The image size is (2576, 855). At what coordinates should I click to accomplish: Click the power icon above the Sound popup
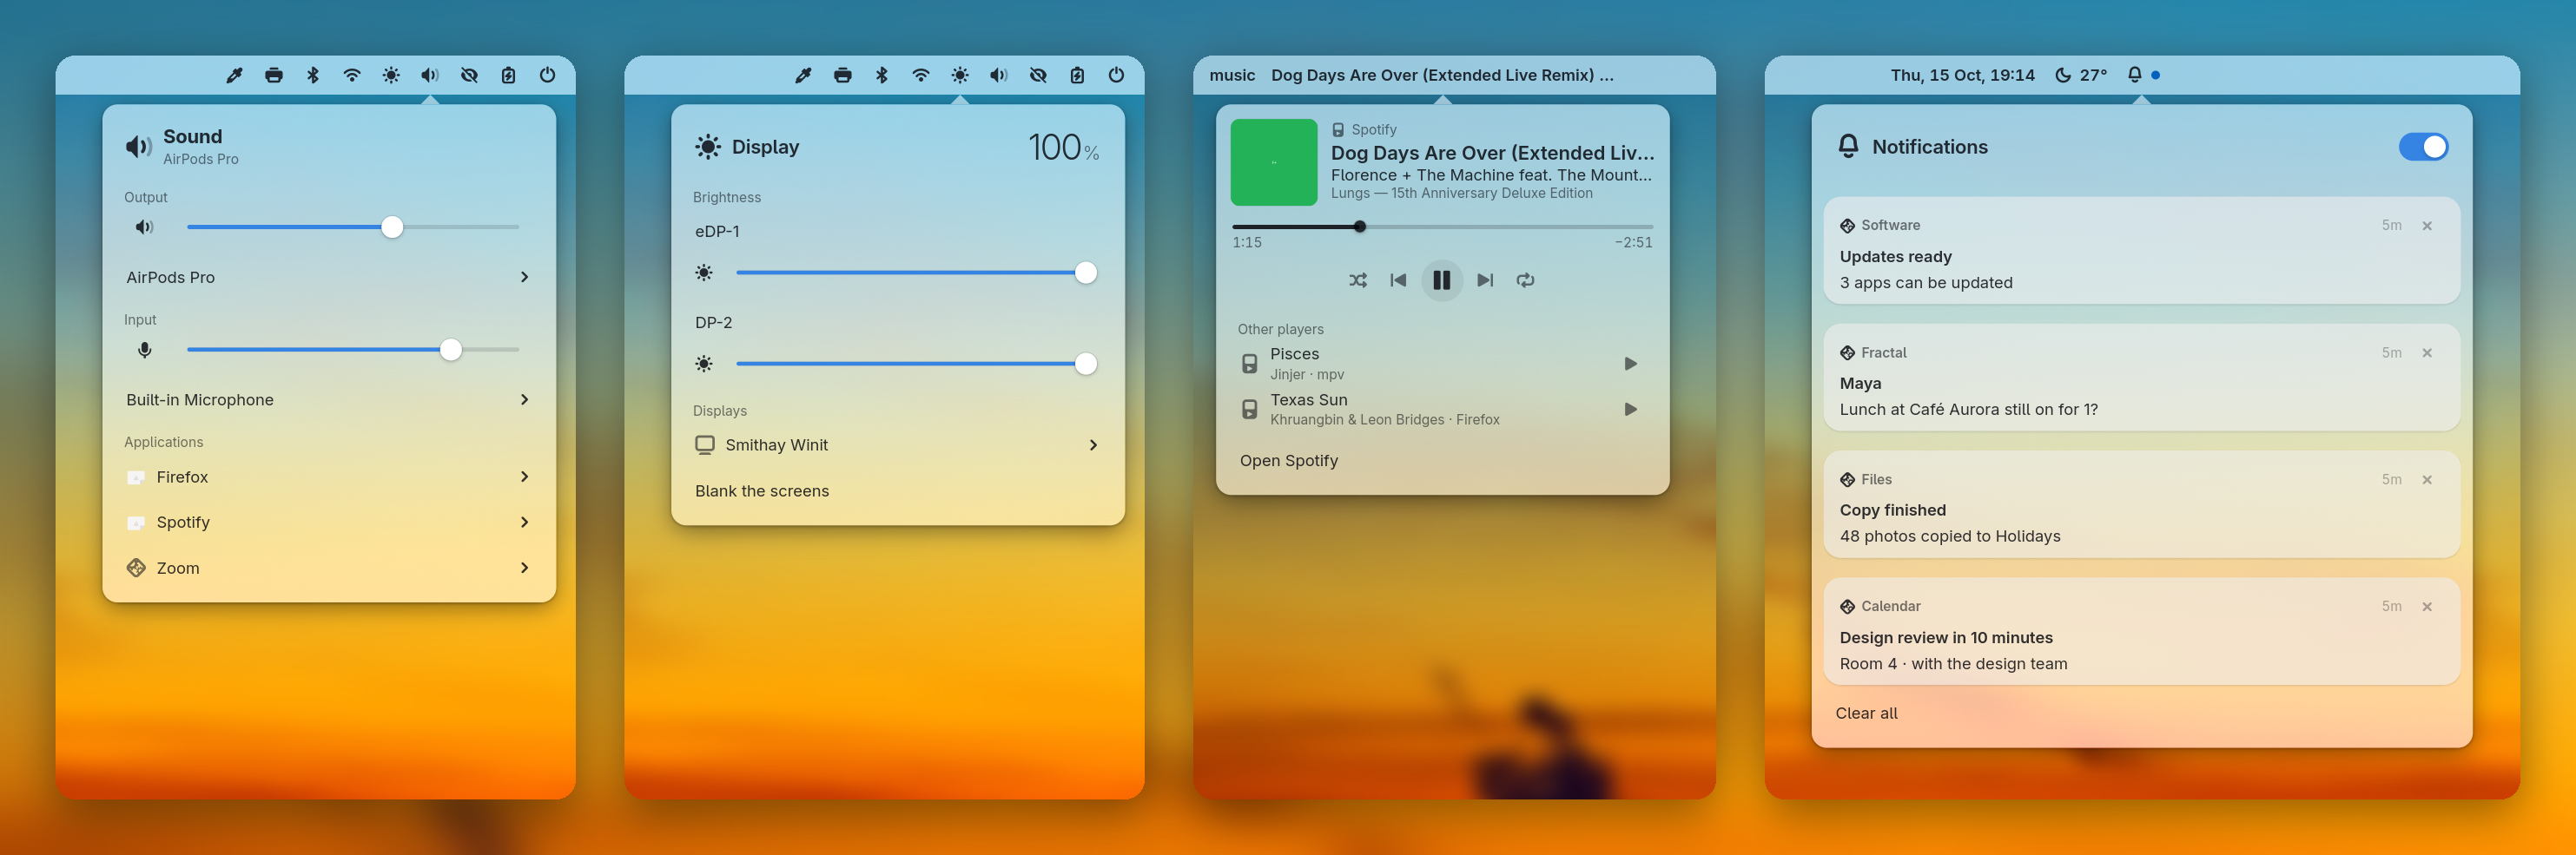click(x=547, y=75)
